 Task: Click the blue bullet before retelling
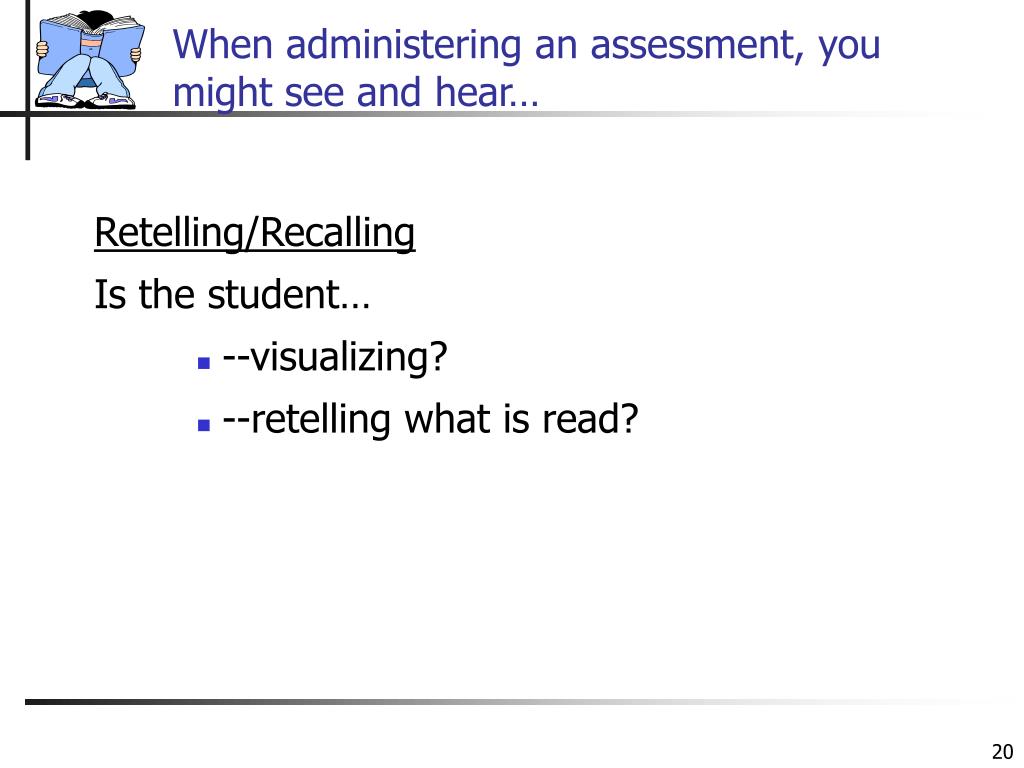tap(204, 425)
